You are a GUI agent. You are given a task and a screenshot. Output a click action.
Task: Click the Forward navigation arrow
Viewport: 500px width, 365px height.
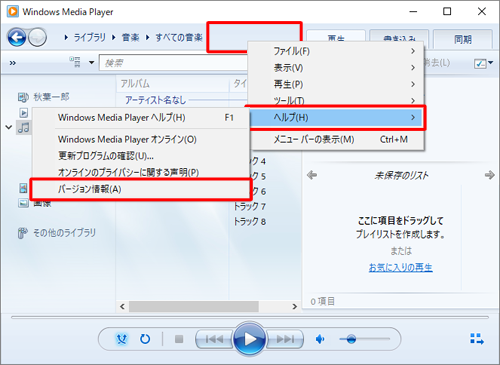[x=37, y=37]
